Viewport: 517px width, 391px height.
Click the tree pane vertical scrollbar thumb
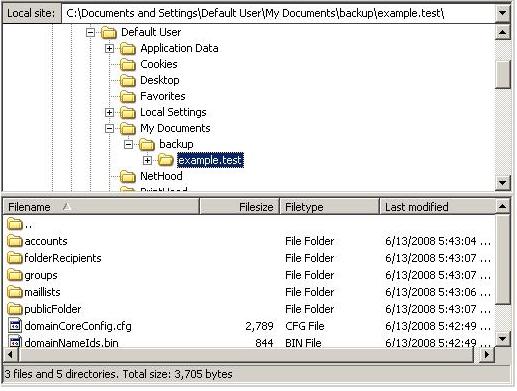coord(502,74)
